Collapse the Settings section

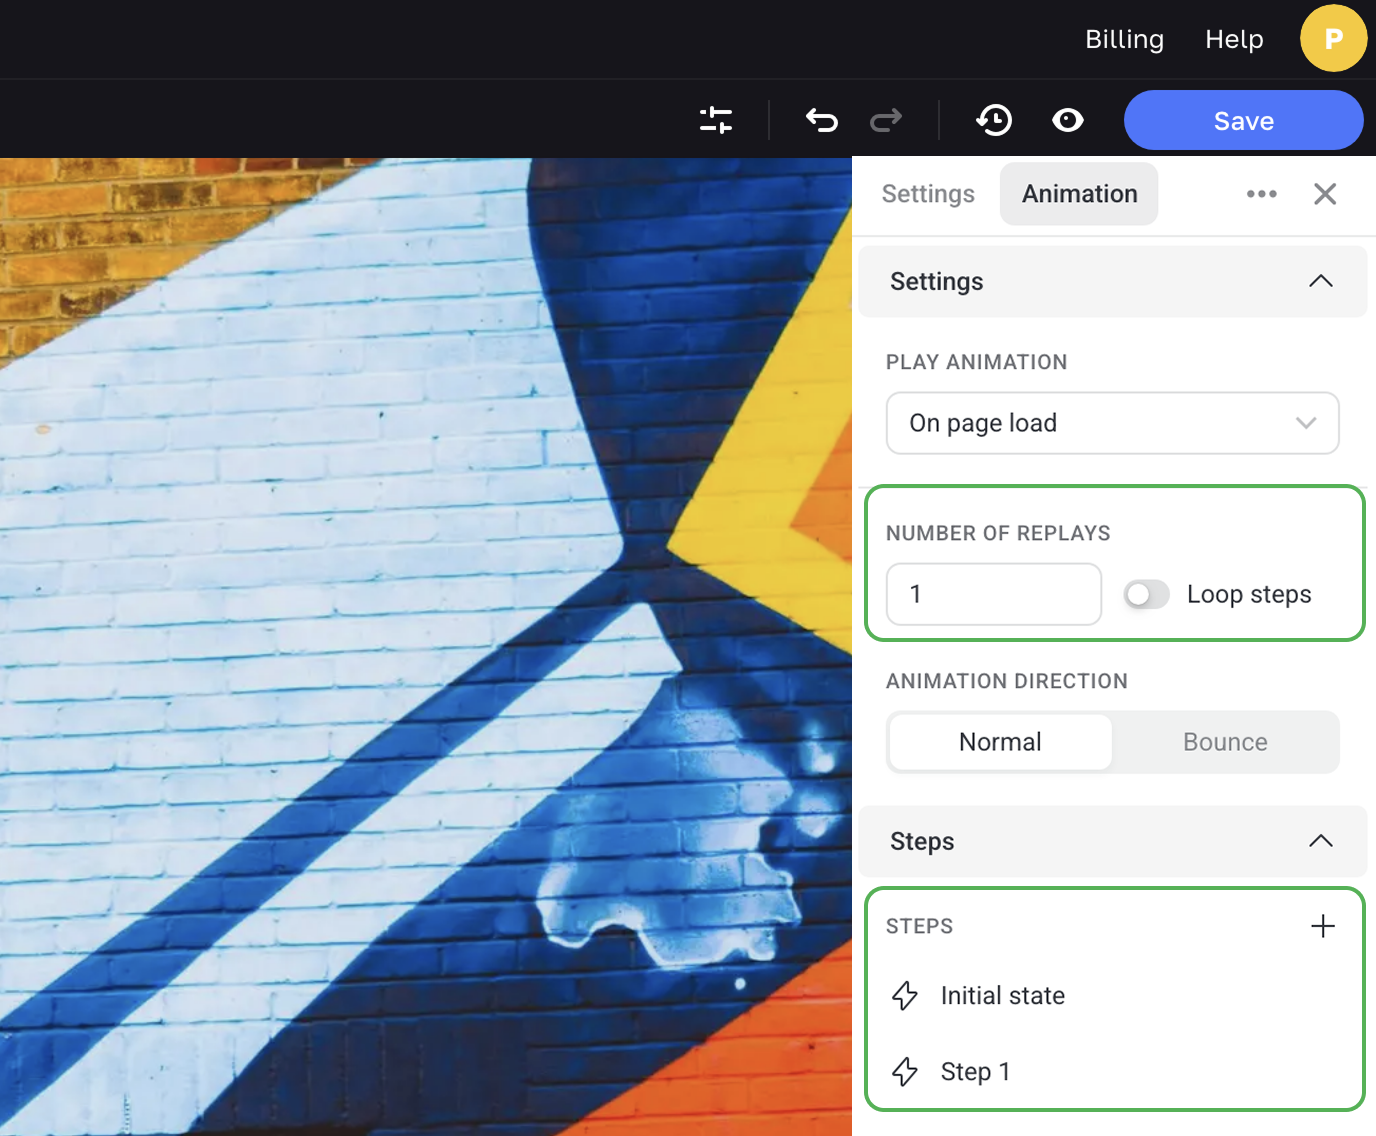tap(1320, 282)
